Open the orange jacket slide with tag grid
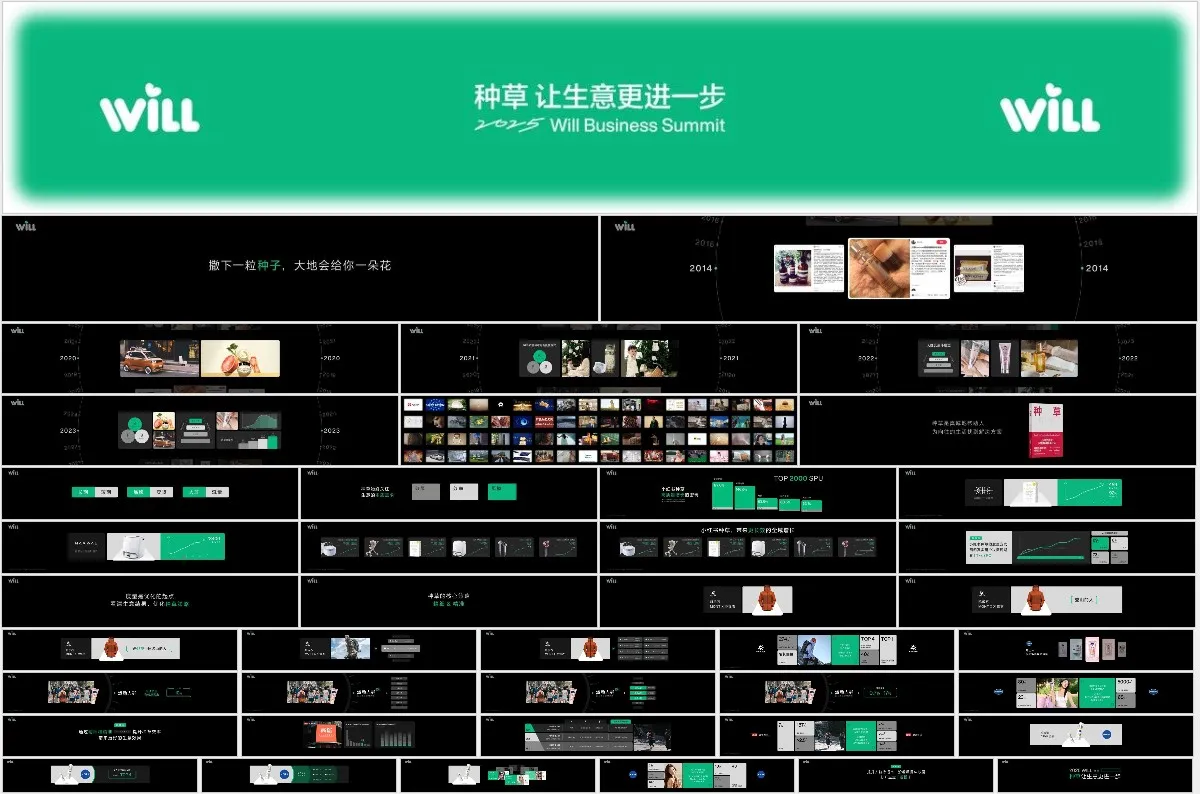The width and height of the screenshot is (1200, 794). coord(598,649)
